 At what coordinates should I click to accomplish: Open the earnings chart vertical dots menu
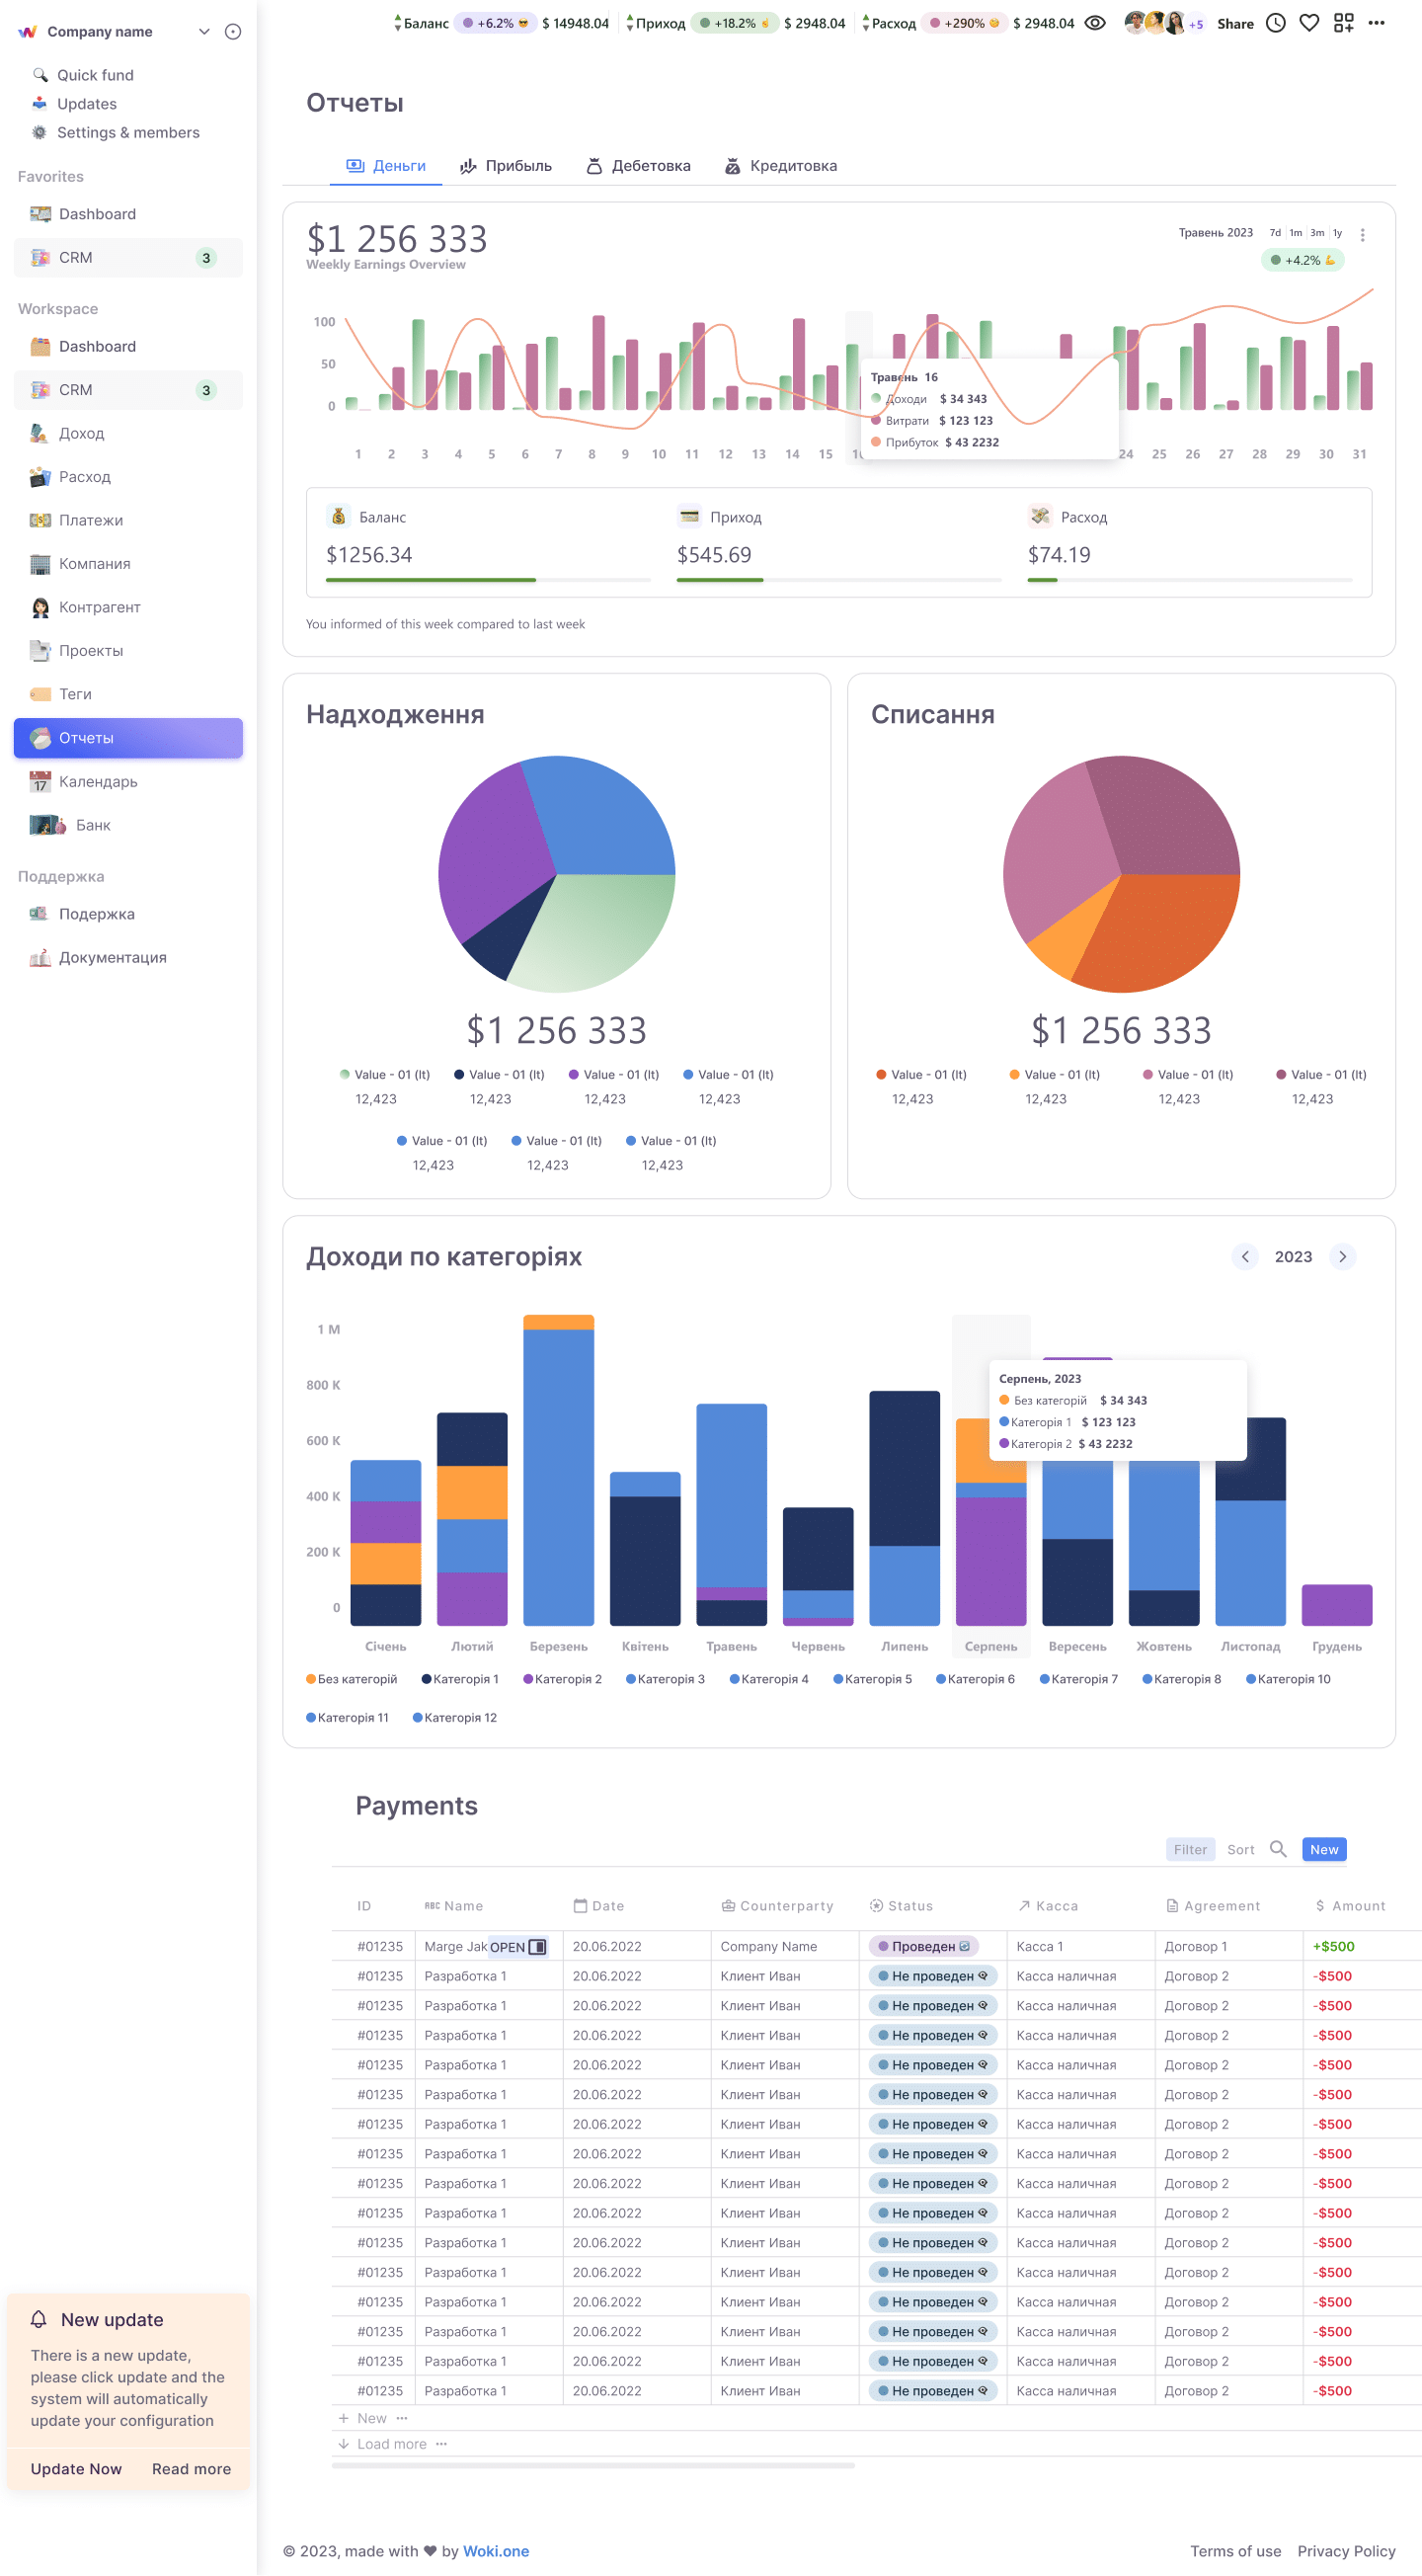click(1362, 234)
